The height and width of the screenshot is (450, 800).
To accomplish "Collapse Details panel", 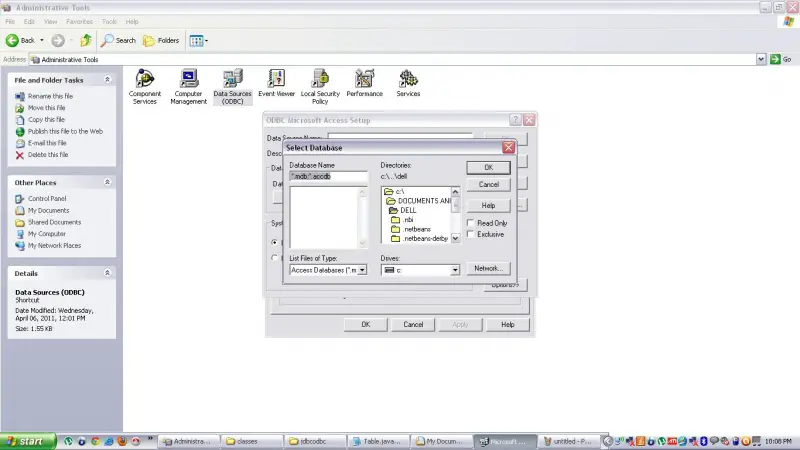I will (x=107, y=273).
